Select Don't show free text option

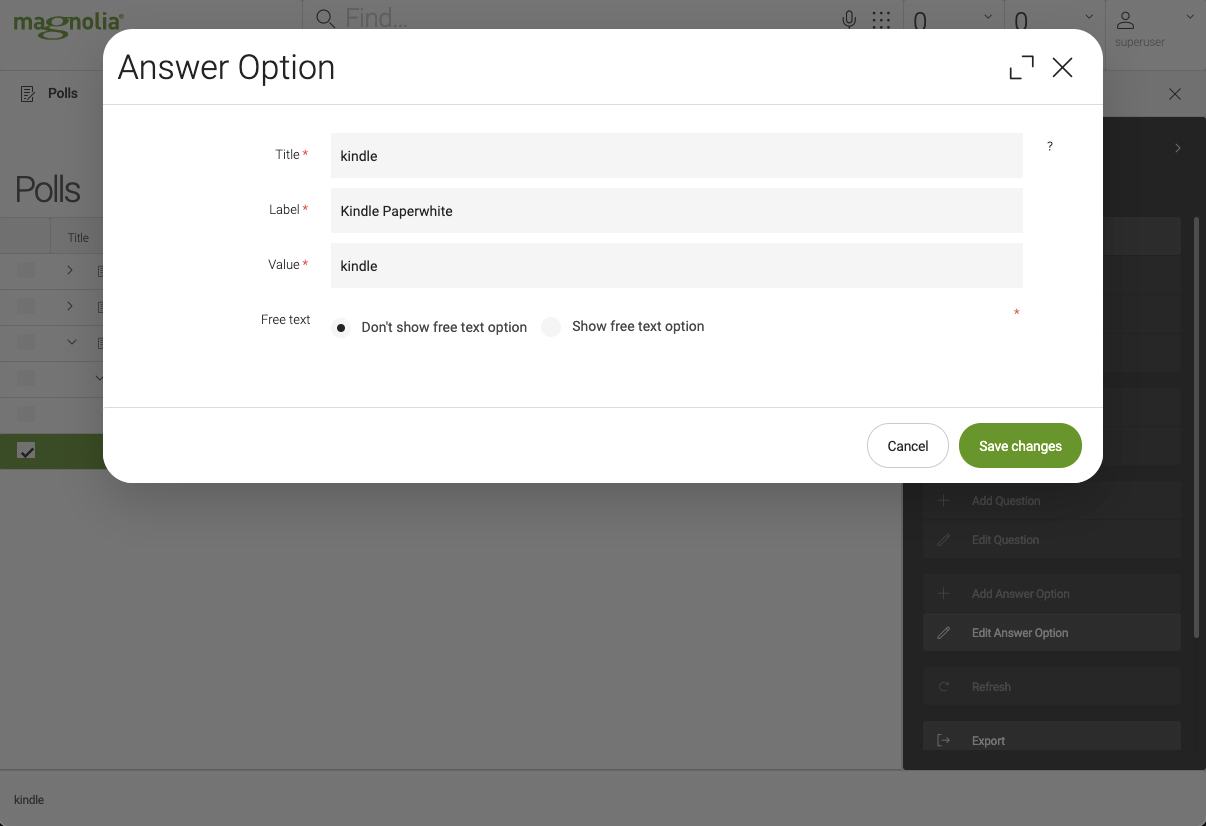(x=340, y=327)
